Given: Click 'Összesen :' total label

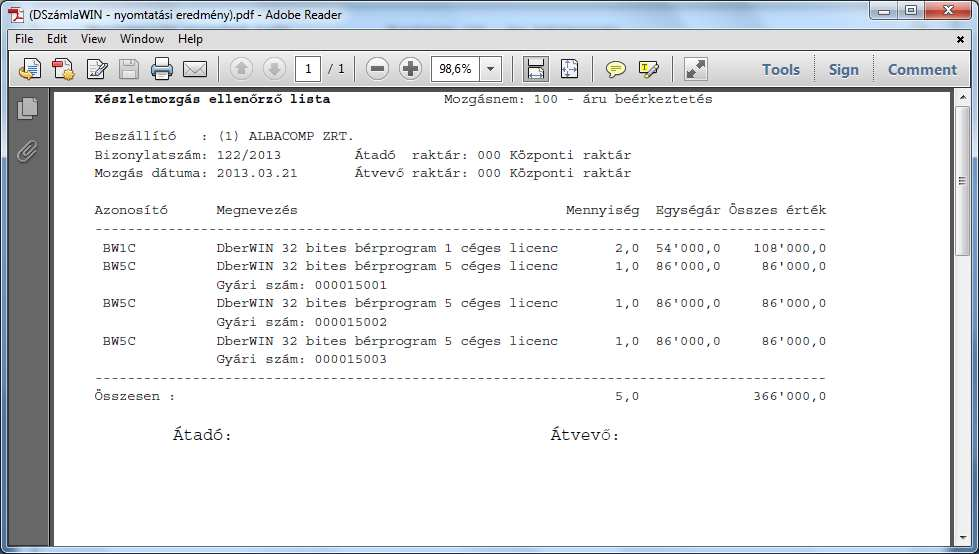Looking at the screenshot, I should pyautogui.click(x=135, y=396).
